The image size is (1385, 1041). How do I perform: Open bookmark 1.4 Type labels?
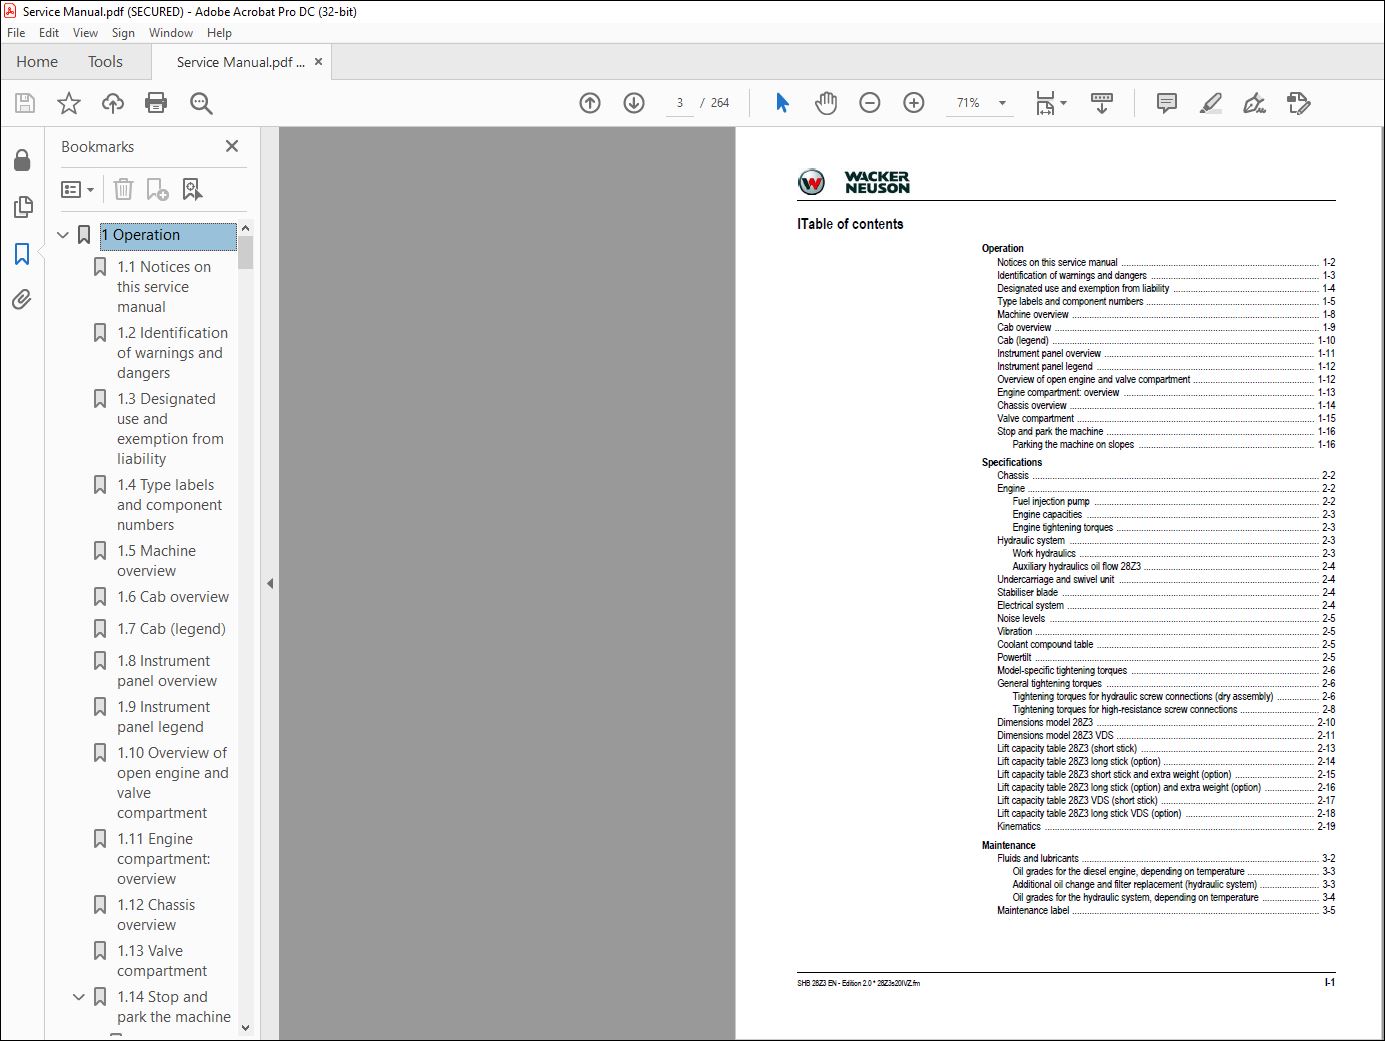click(x=169, y=505)
